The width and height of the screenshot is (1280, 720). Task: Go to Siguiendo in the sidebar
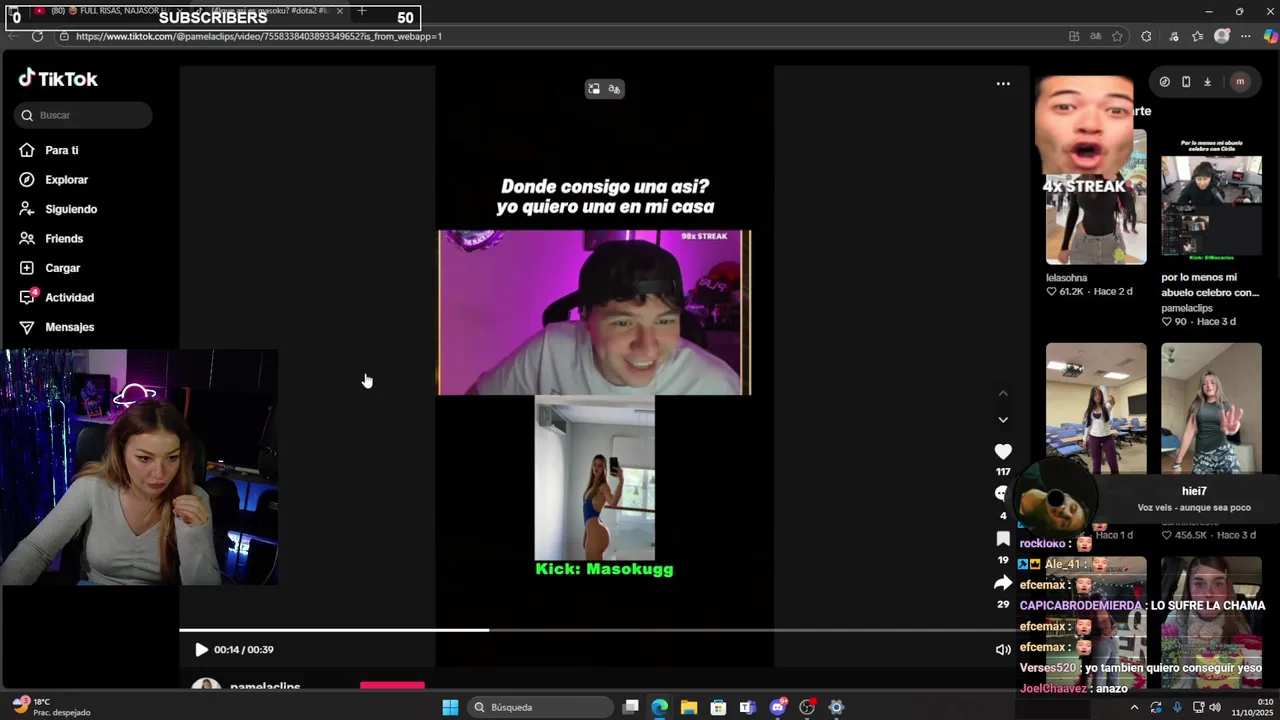point(70,209)
